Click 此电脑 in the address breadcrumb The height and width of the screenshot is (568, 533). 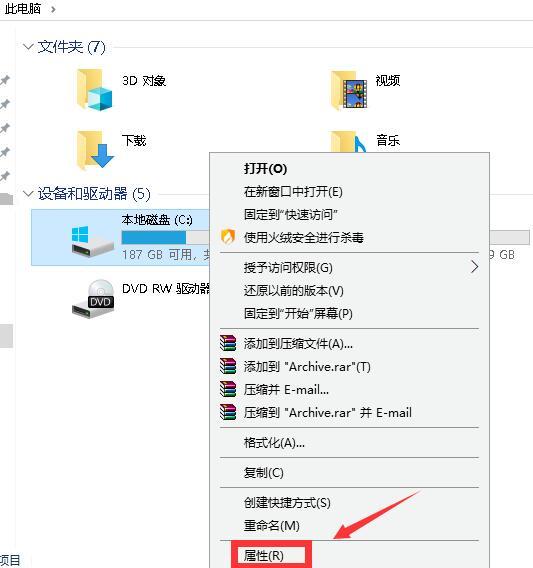pos(22,9)
